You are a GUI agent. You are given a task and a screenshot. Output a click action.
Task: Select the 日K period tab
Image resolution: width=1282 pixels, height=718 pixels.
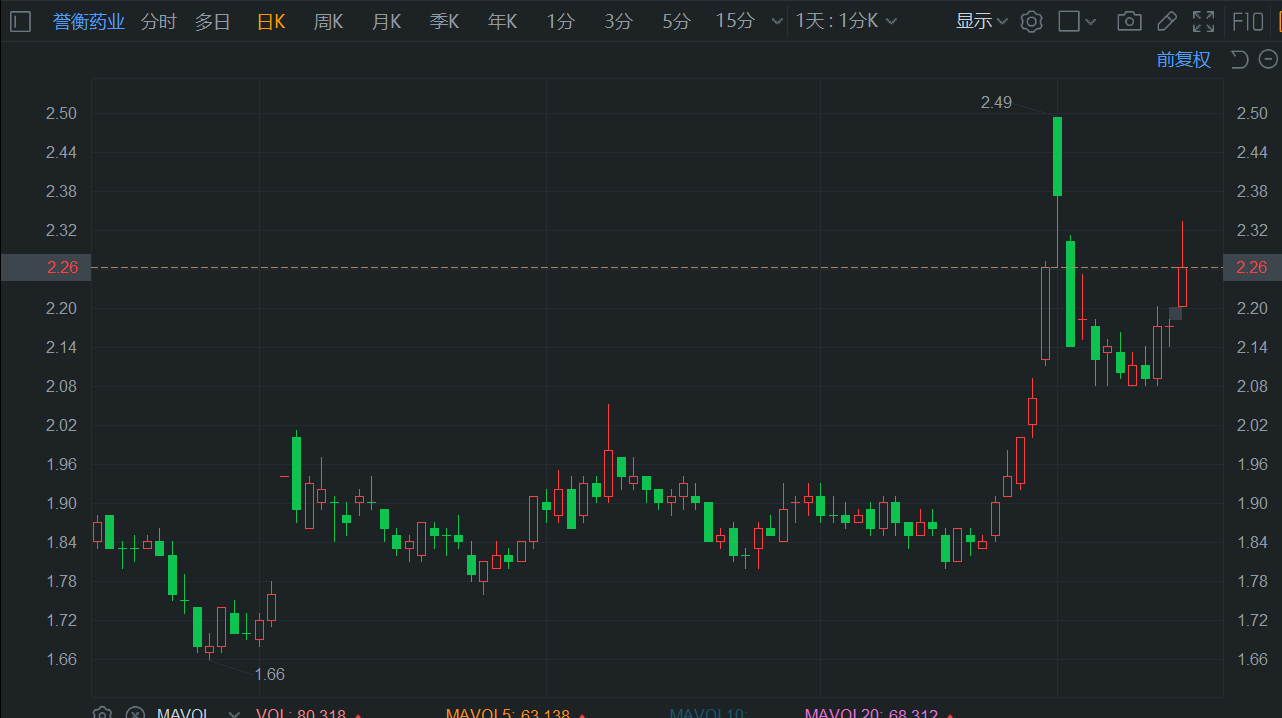point(271,21)
